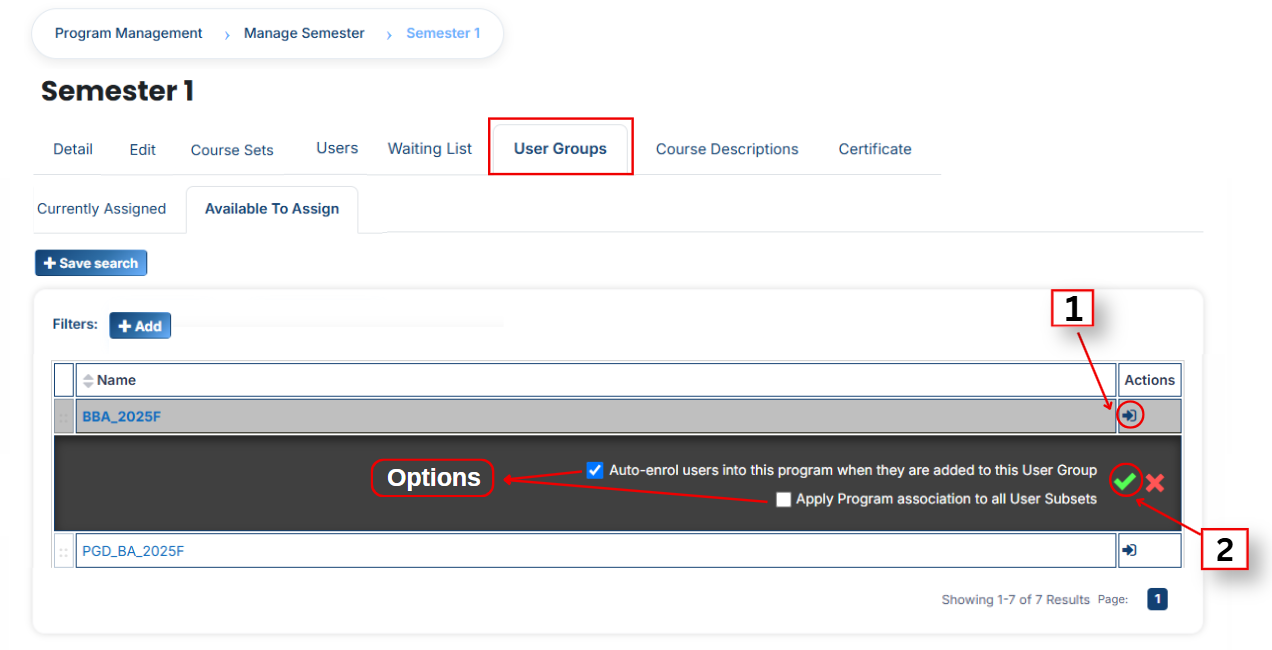The width and height of the screenshot is (1272, 650).
Task: Uncheck Auto-enrol users into this program
Action: click(x=595, y=470)
